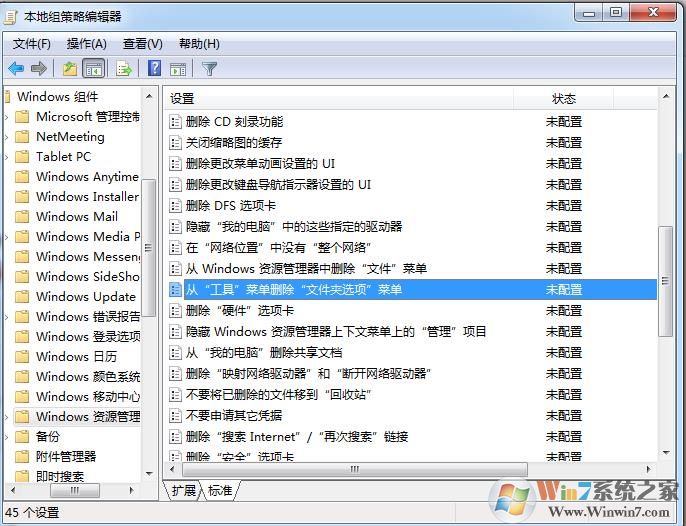Click the policy icon beside 删除“硬件”选项卡
The width and height of the screenshot is (686, 526).
coord(175,311)
